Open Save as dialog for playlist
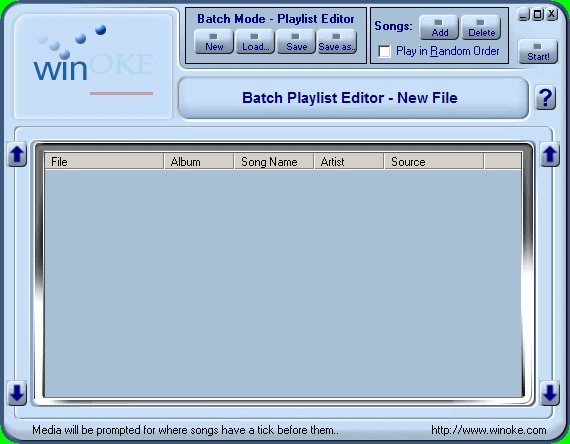The image size is (570, 444). pos(337,42)
